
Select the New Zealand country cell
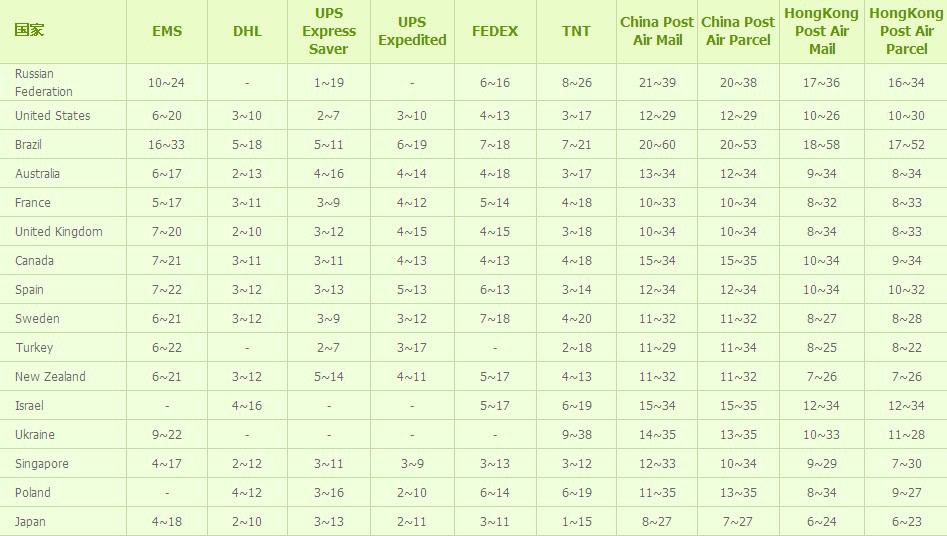coord(50,377)
